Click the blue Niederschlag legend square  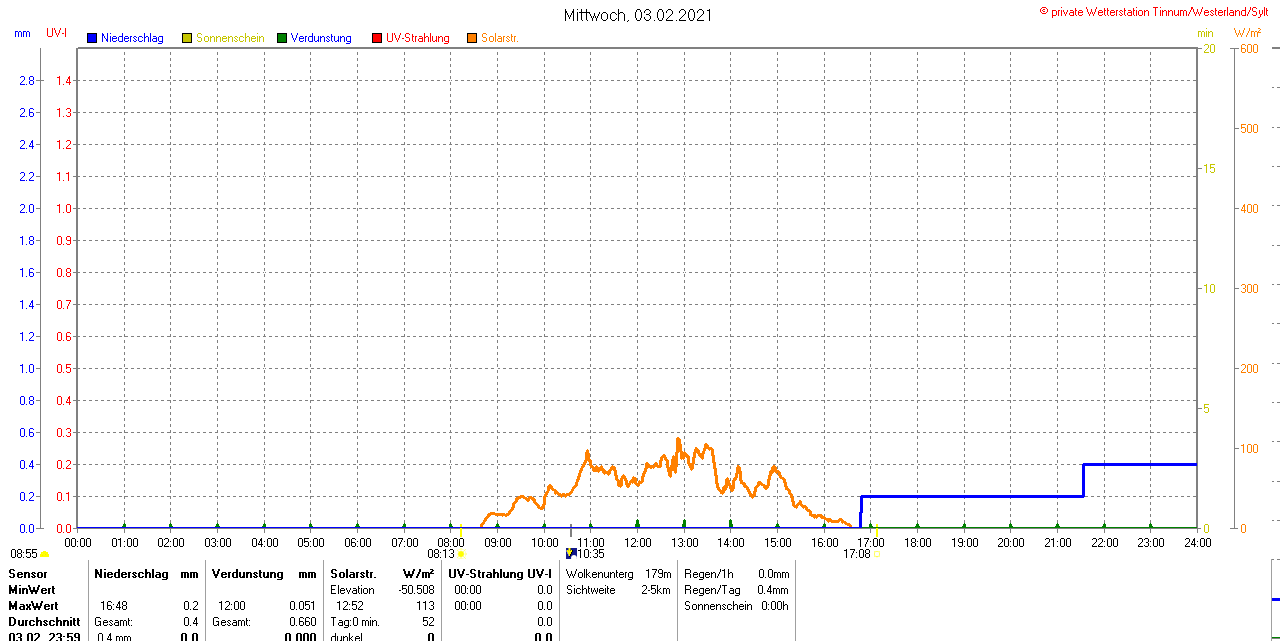coord(92,38)
